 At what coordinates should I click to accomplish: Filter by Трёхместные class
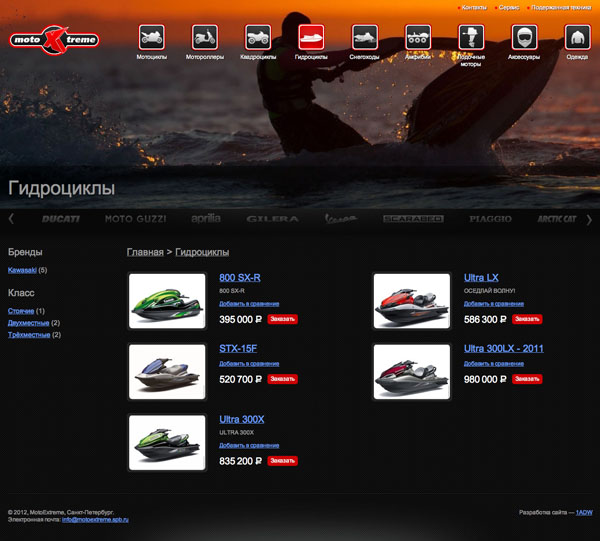click(x=29, y=335)
